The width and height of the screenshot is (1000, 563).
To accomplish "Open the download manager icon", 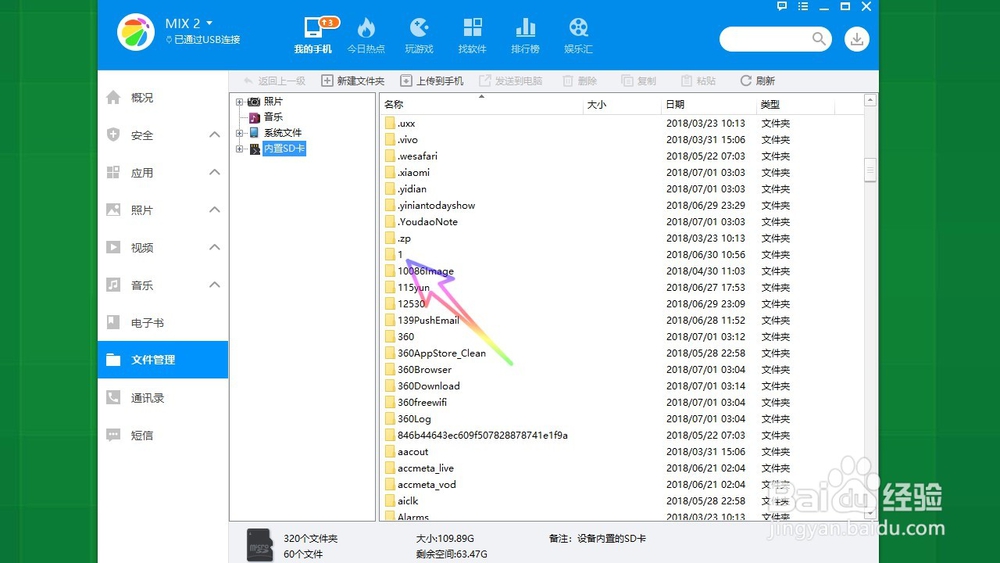I will pos(857,39).
